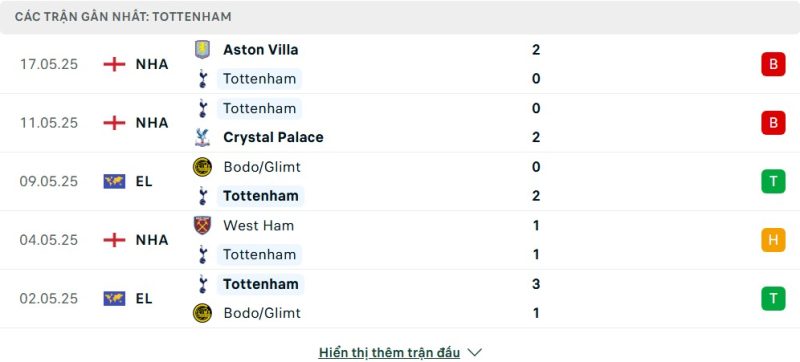Click the Tottenham crest in the 11.05.25 row
The image size is (800, 362).
coord(203,108)
